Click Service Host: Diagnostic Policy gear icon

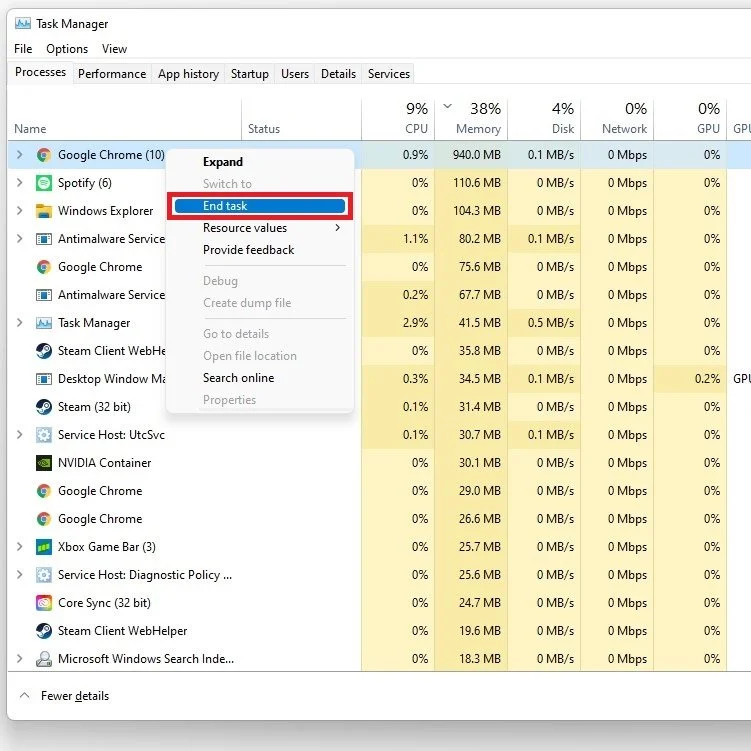point(44,575)
